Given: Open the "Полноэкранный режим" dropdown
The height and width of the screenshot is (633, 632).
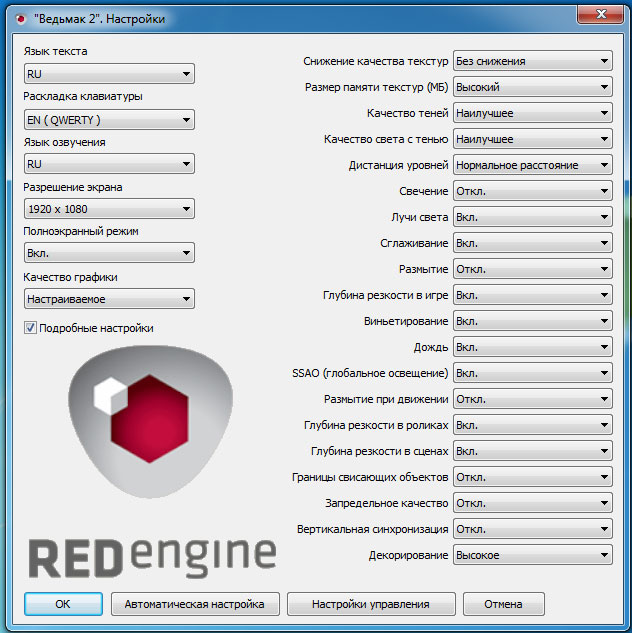Looking at the screenshot, I should 109,253.
